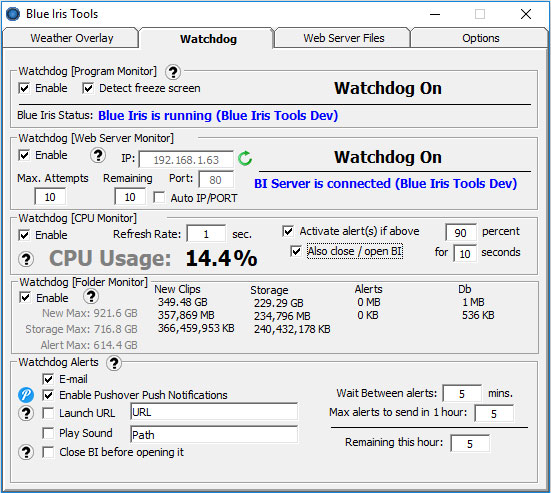Open help for Program Monitor watchdog
This screenshot has width=551, height=493.
click(173, 72)
